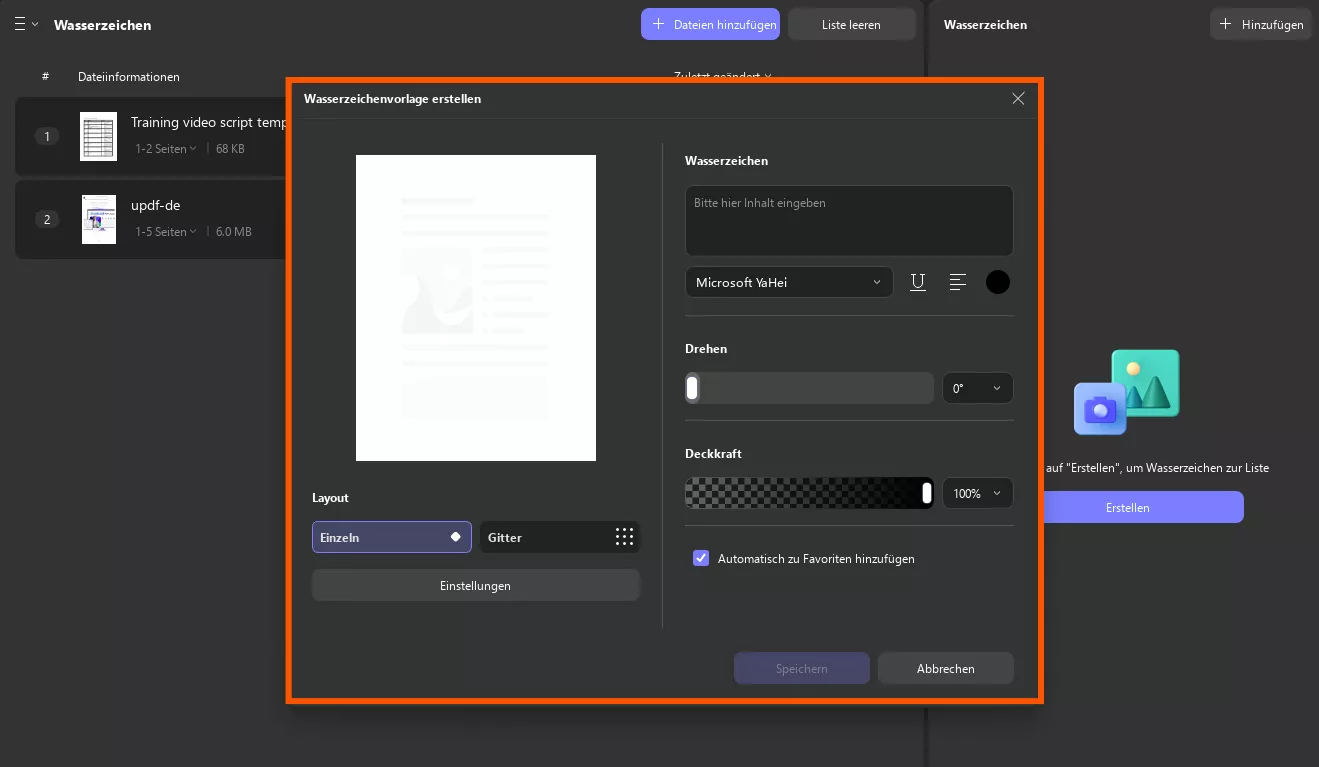Click the 6.0 MB file size

[x=234, y=232]
